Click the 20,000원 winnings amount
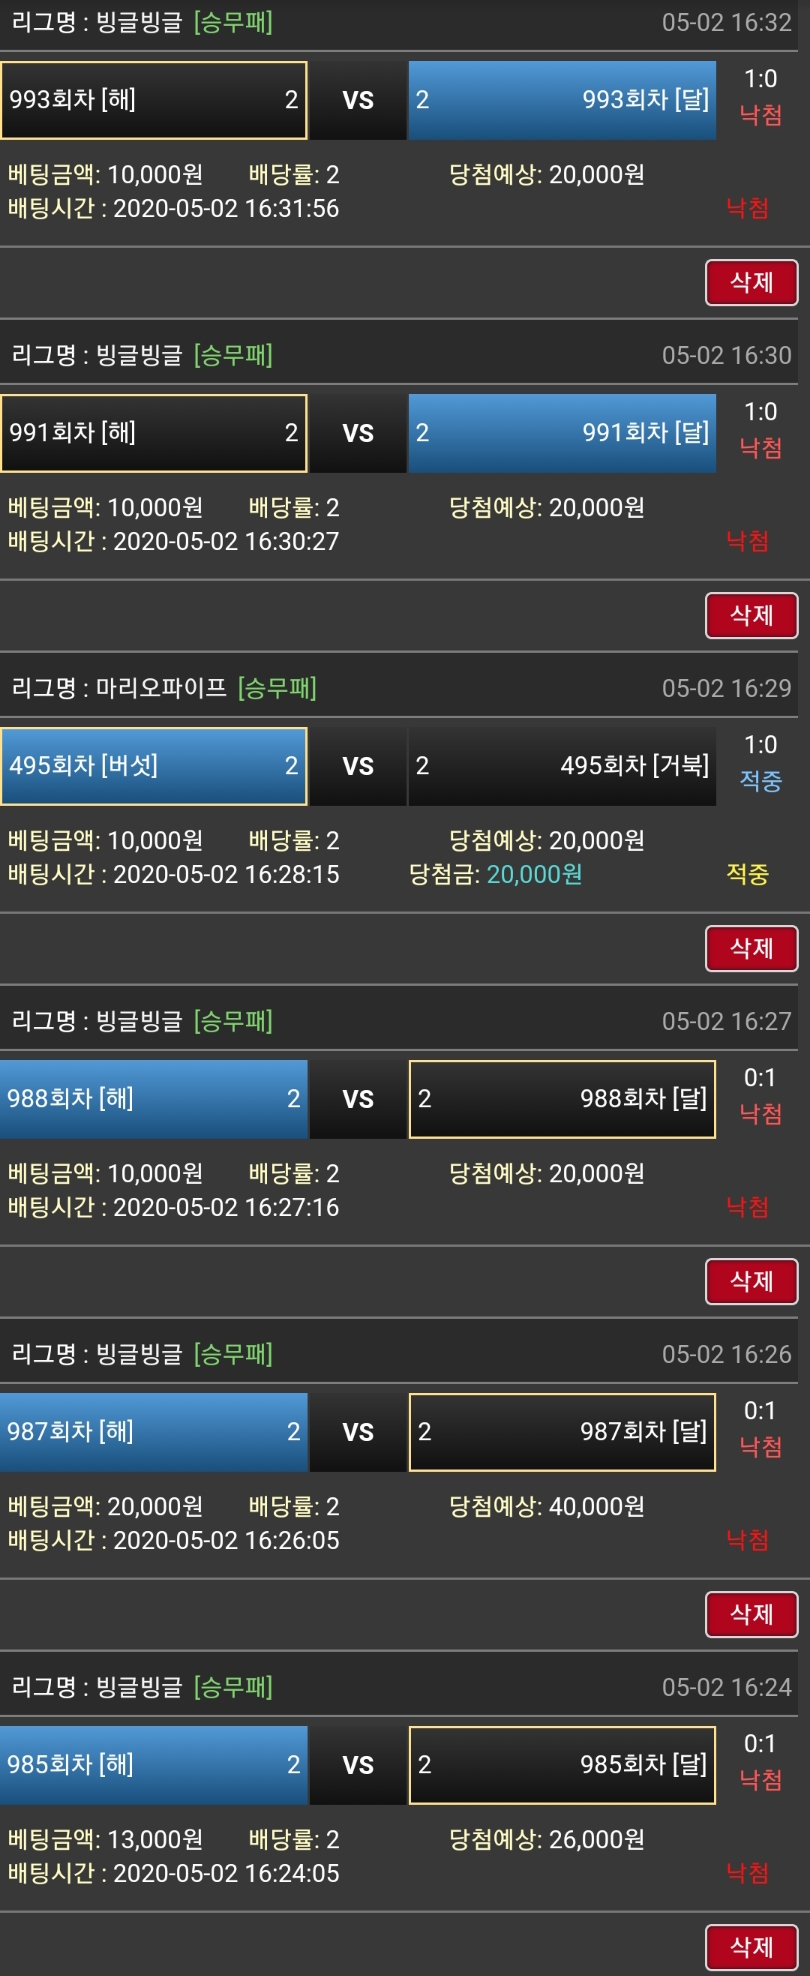Image resolution: width=810 pixels, height=1976 pixels. click(534, 875)
